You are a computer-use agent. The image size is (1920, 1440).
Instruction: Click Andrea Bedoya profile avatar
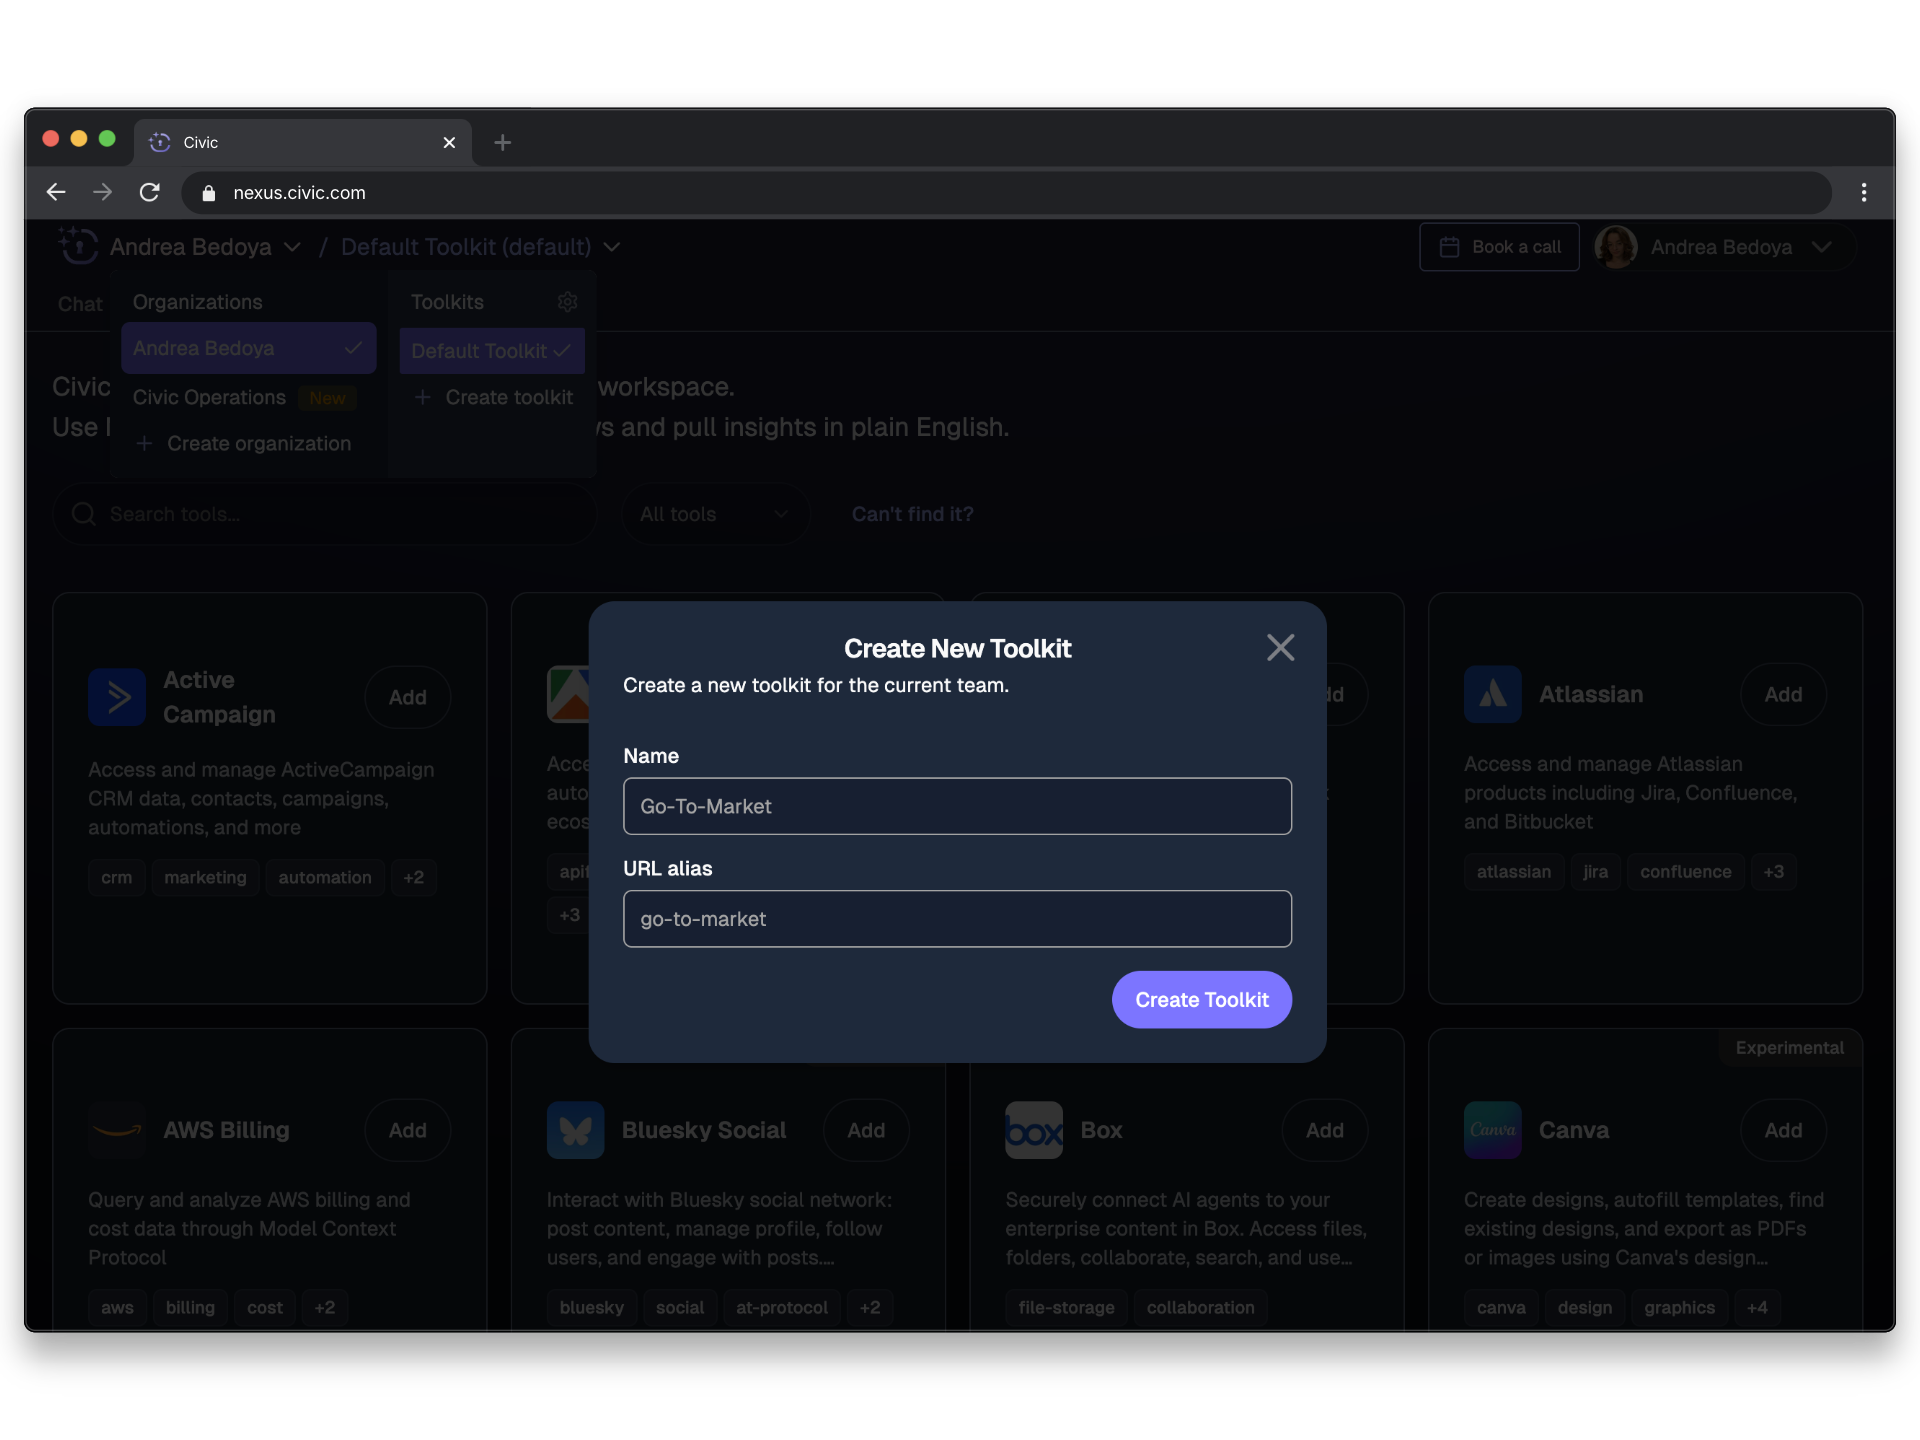1616,247
